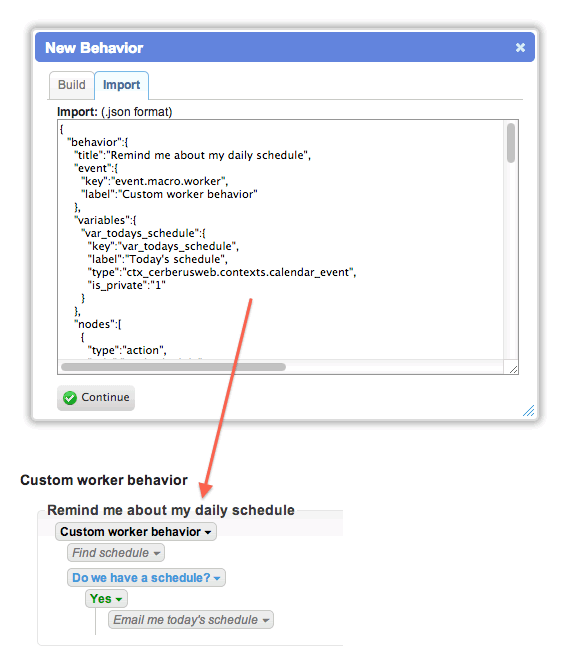The height and width of the screenshot is (665, 568).
Task: Expand the Yes outcome dropdown
Action: 106,599
